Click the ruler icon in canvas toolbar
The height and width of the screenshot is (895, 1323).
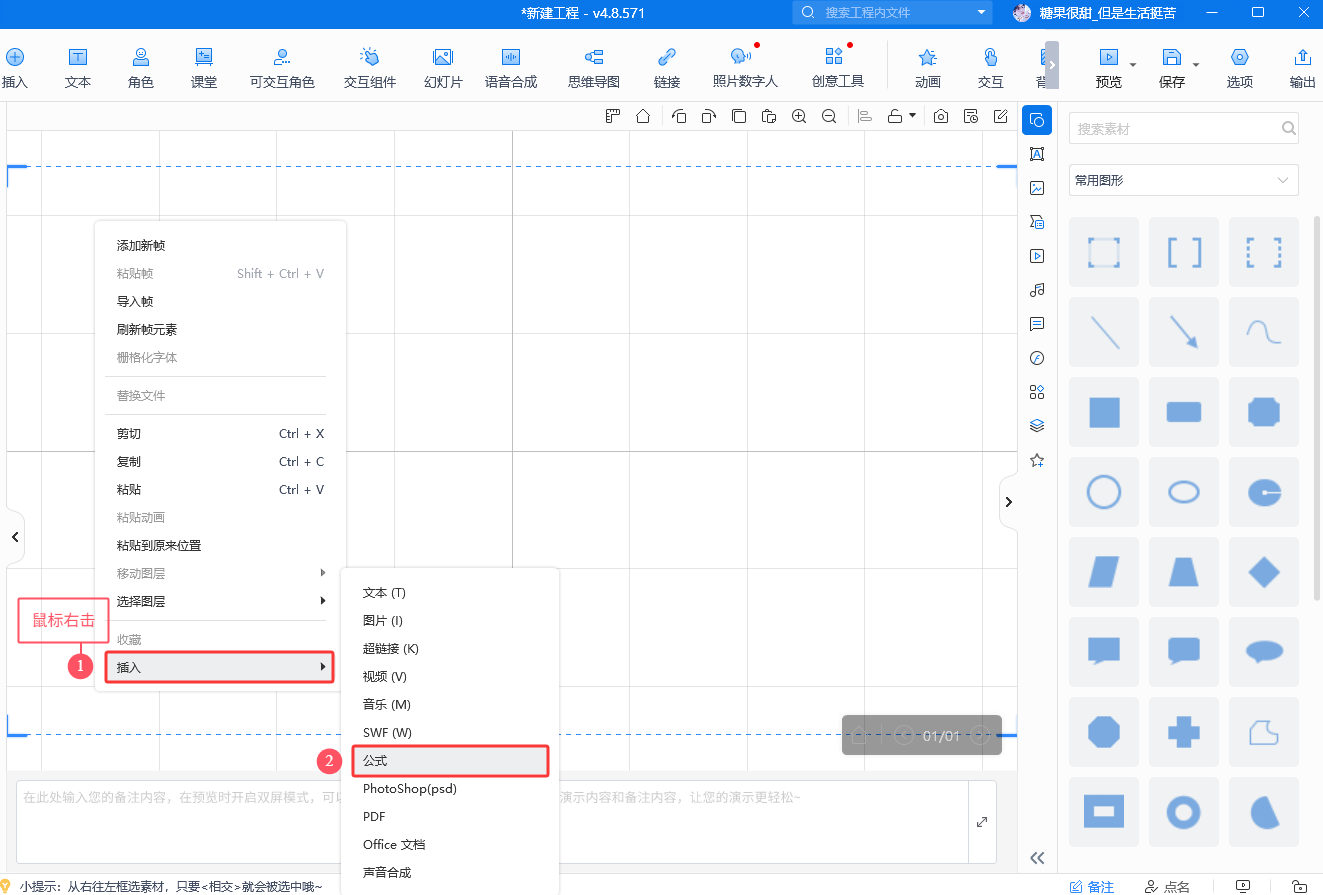coord(613,116)
